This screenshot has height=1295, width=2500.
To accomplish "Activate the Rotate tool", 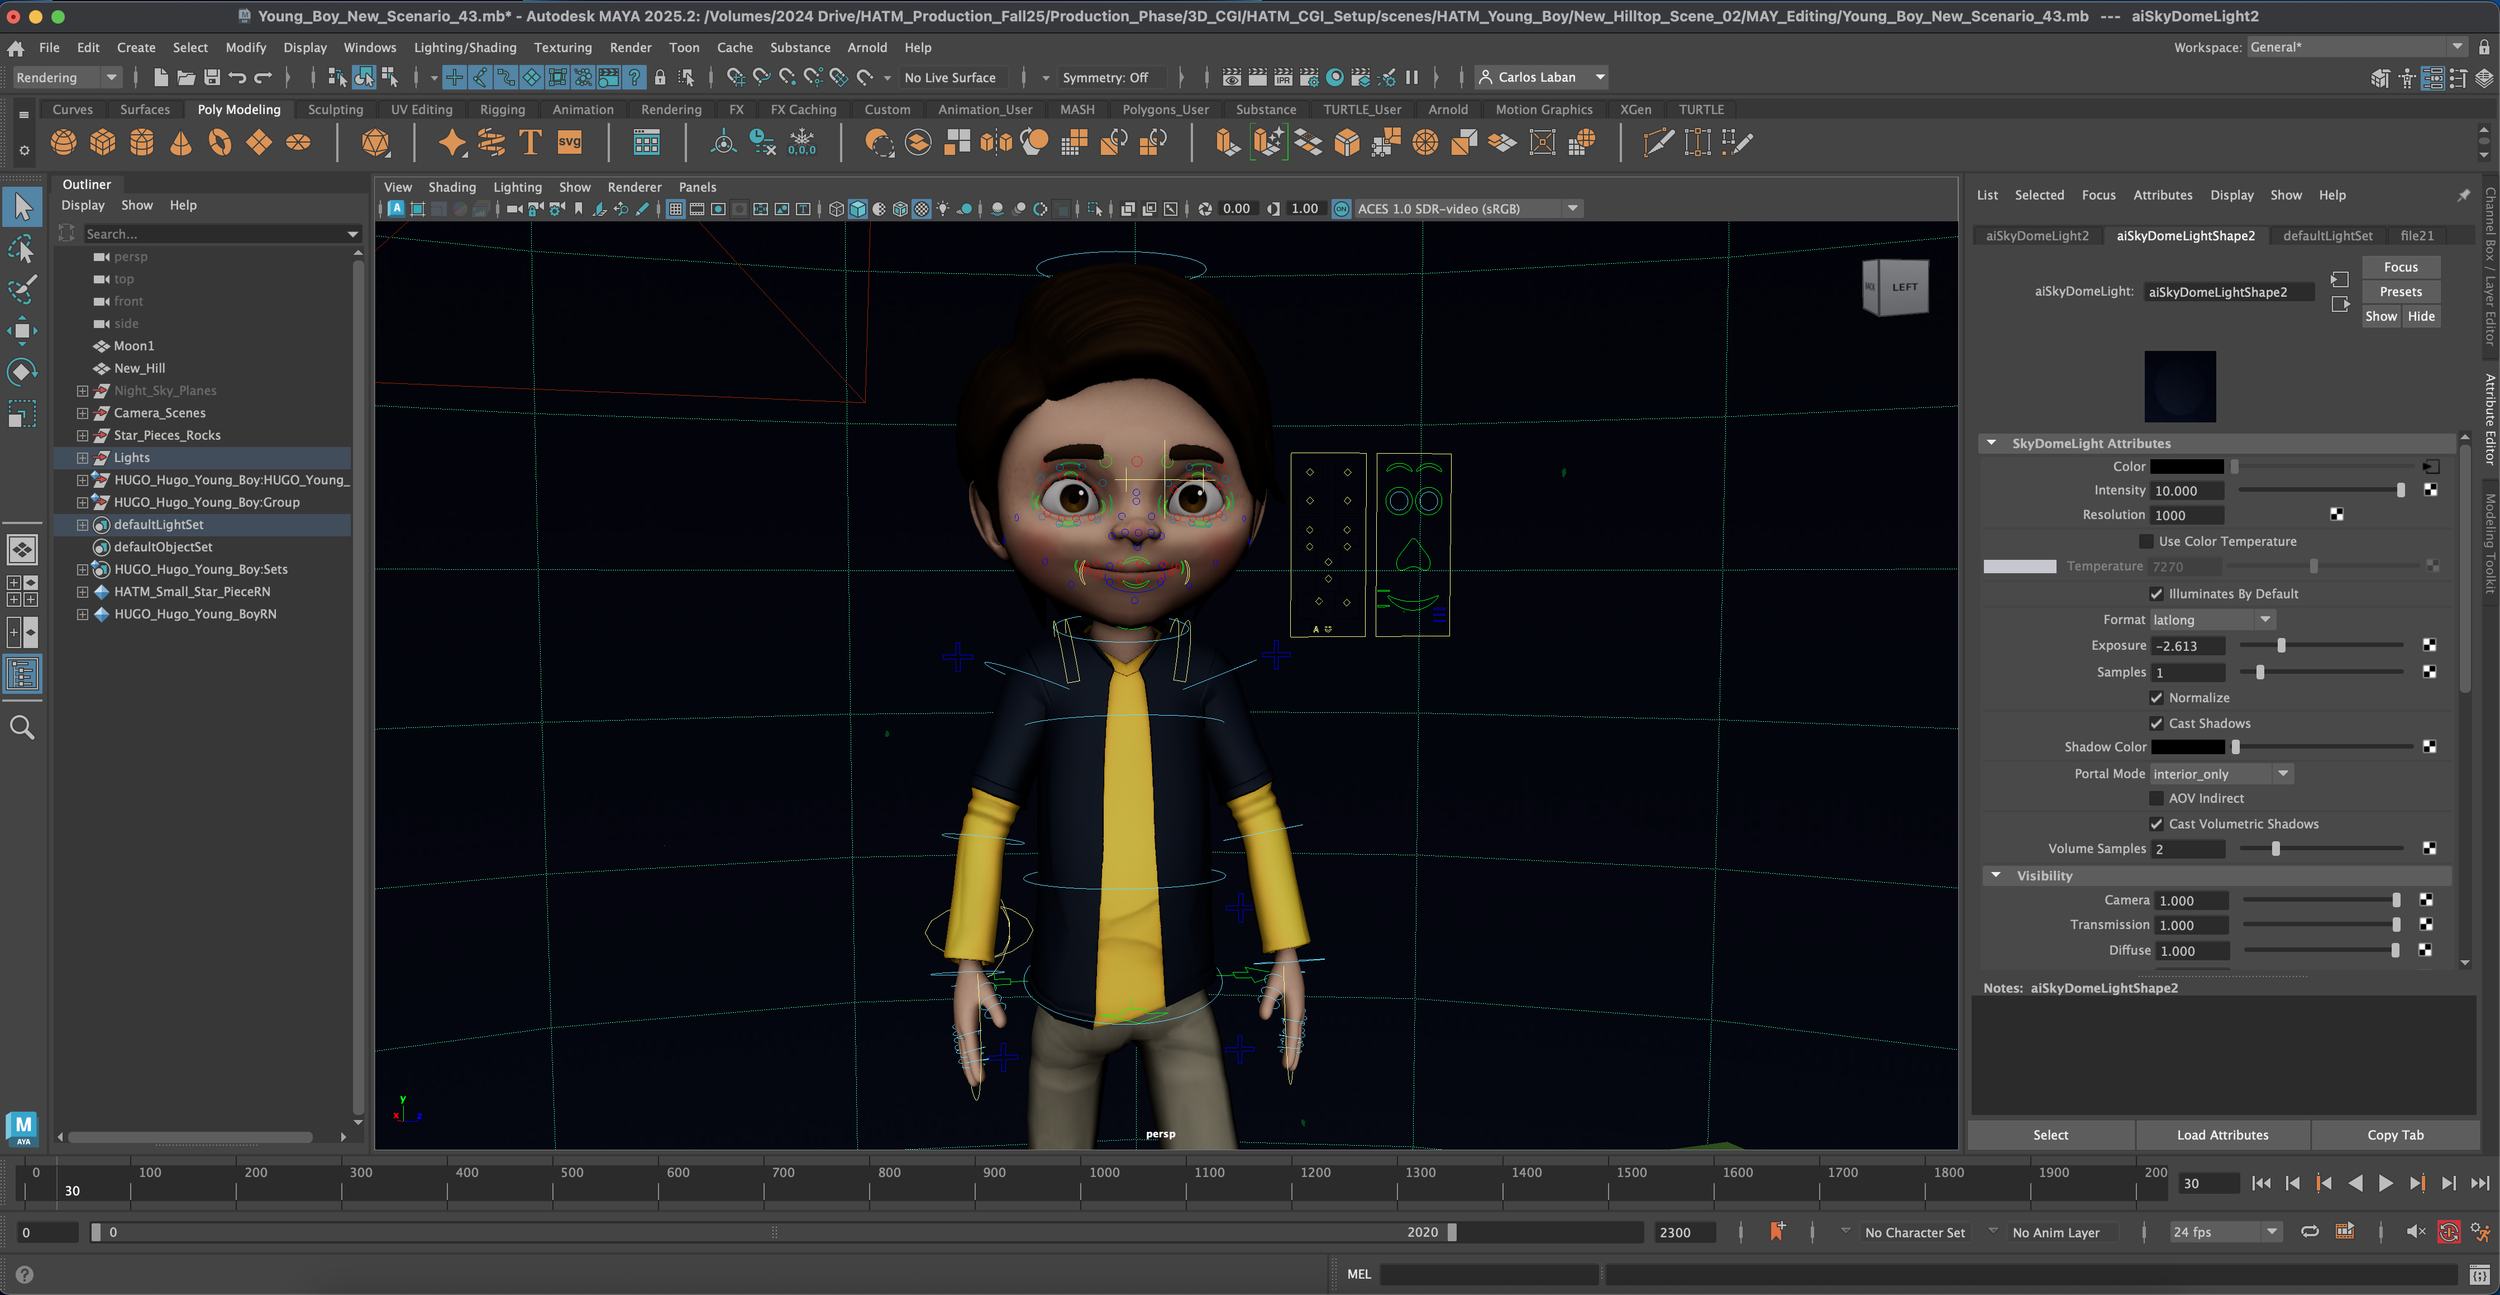I will pyautogui.click(x=22, y=372).
